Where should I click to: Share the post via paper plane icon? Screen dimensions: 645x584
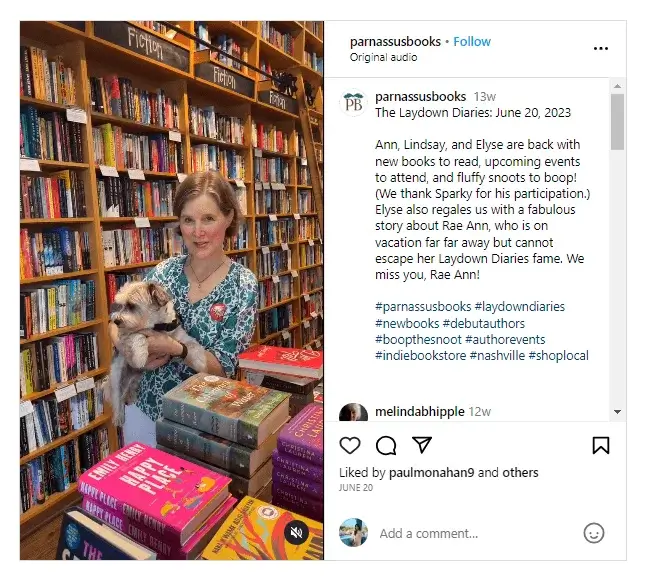(422, 445)
